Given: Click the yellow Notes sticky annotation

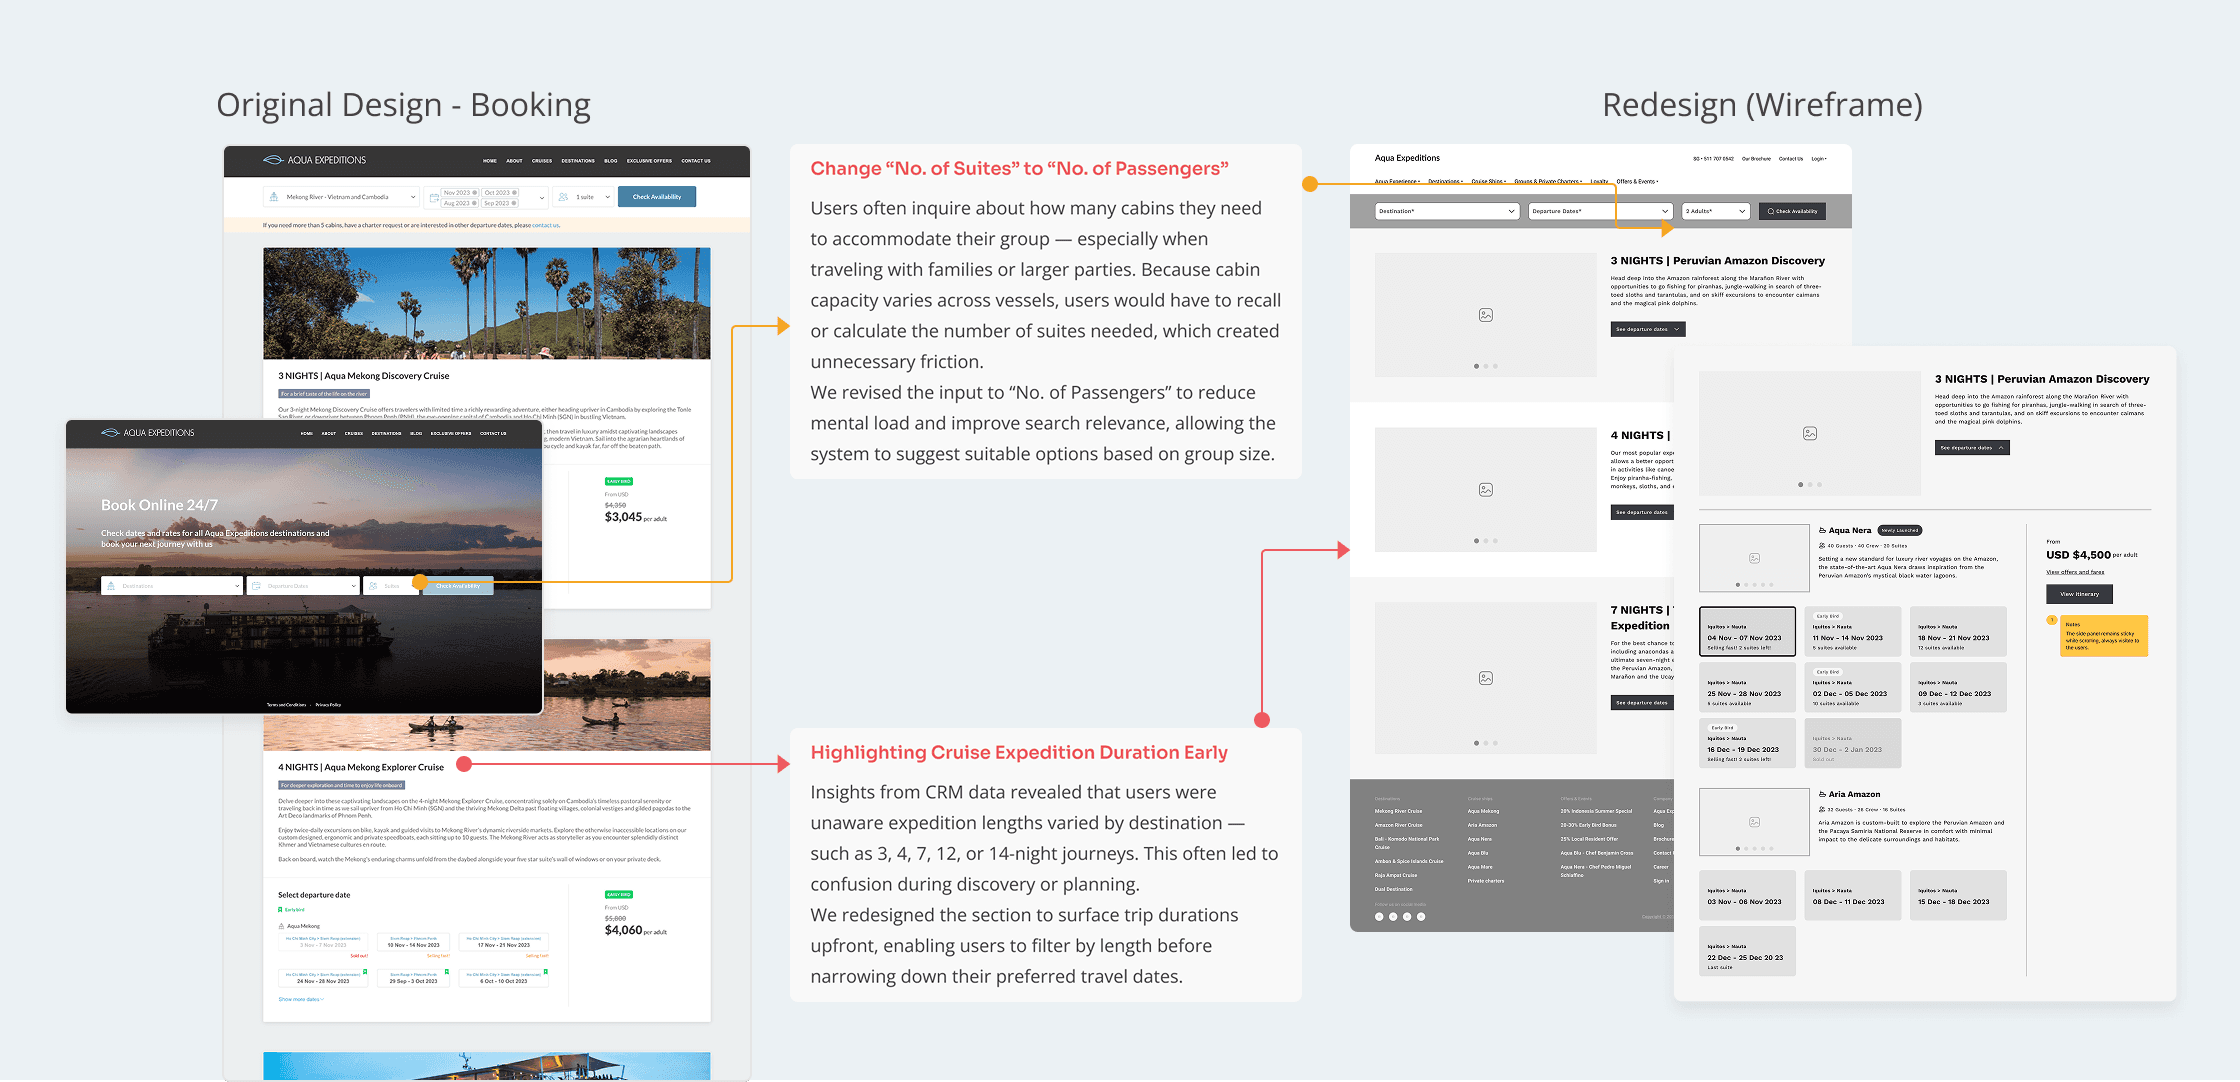Looking at the screenshot, I should click(2104, 638).
